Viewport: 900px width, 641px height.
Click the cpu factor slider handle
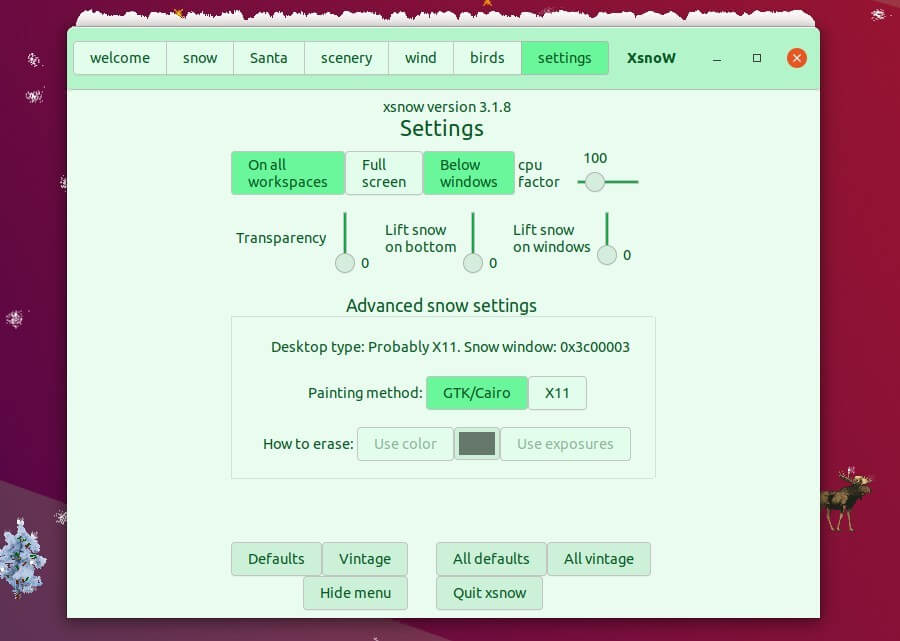coord(595,182)
